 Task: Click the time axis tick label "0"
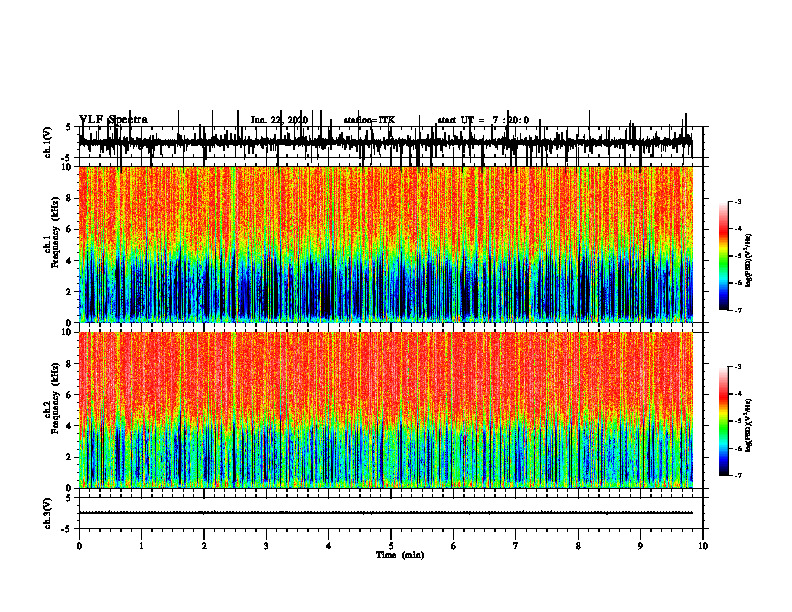[x=79, y=546]
